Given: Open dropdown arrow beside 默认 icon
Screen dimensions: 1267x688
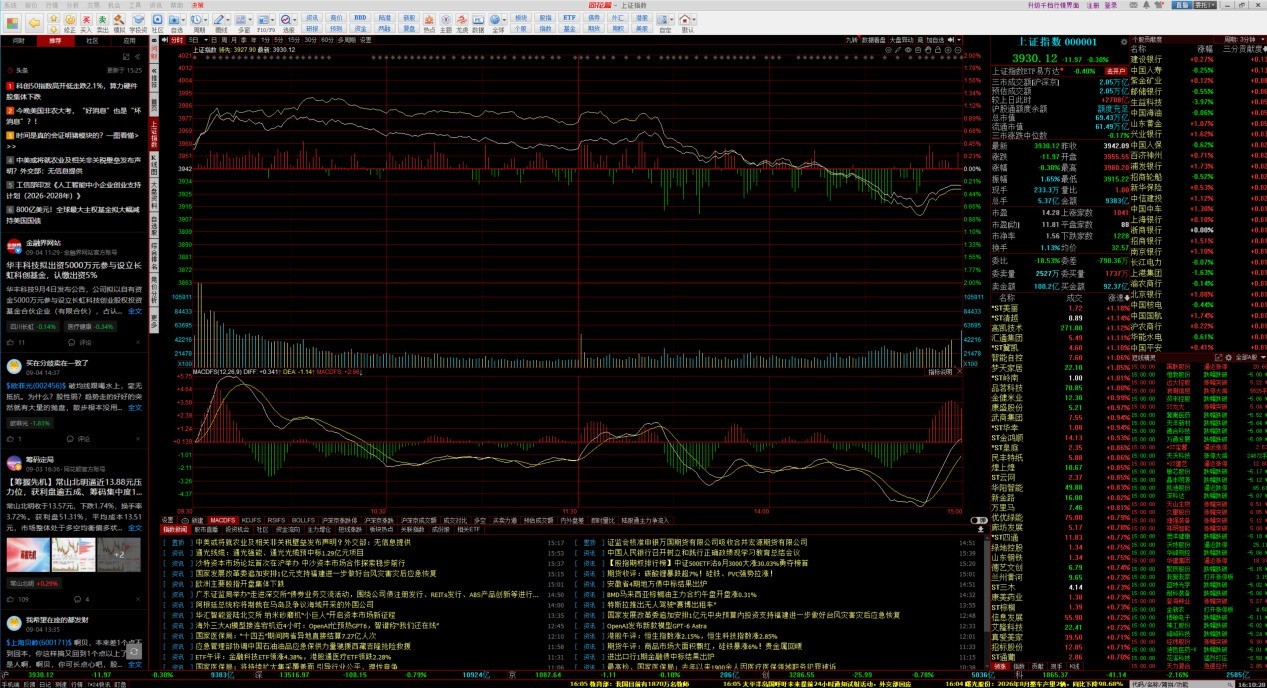Looking at the screenshot, I should [x=694, y=20].
